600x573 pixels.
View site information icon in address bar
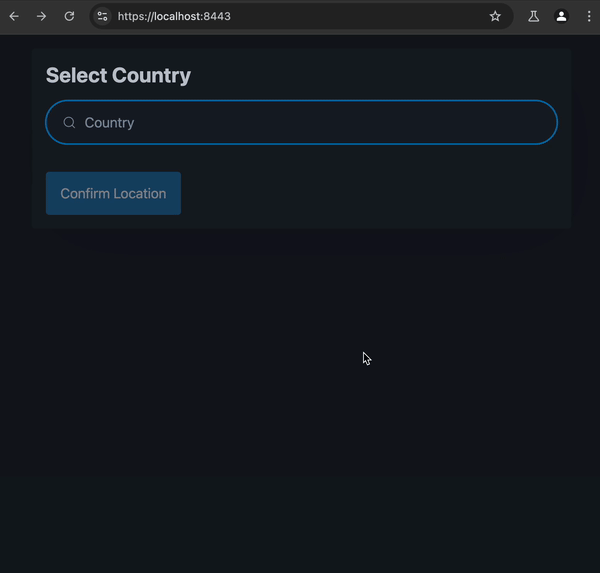pos(102,16)
